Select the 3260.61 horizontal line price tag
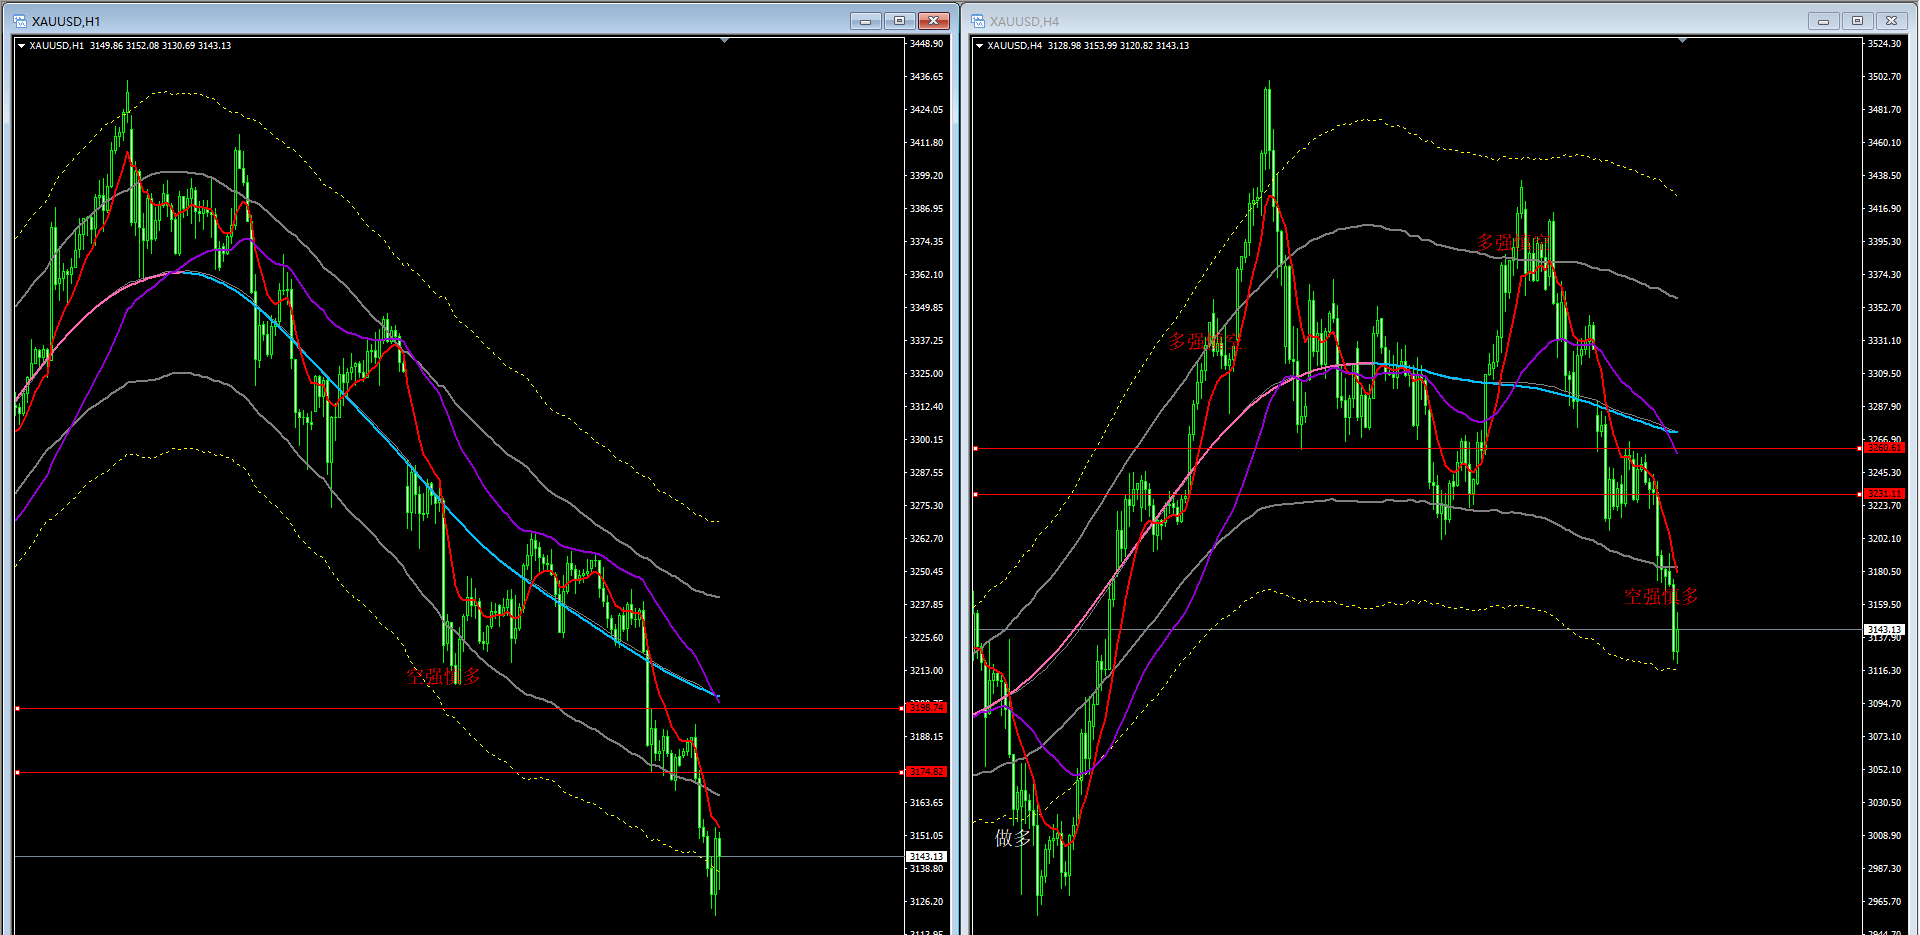 (x=1884, y=448)
